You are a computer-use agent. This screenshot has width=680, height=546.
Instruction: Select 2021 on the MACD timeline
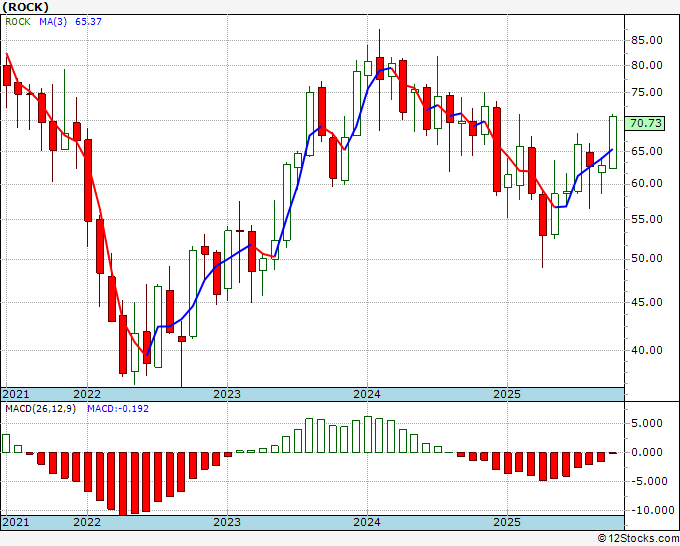[16, 522]
